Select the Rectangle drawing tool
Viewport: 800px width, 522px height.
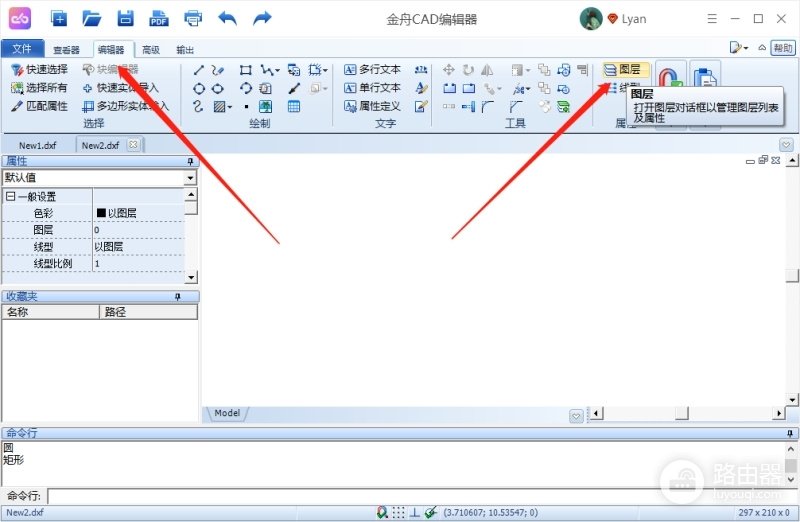(245, 70)
